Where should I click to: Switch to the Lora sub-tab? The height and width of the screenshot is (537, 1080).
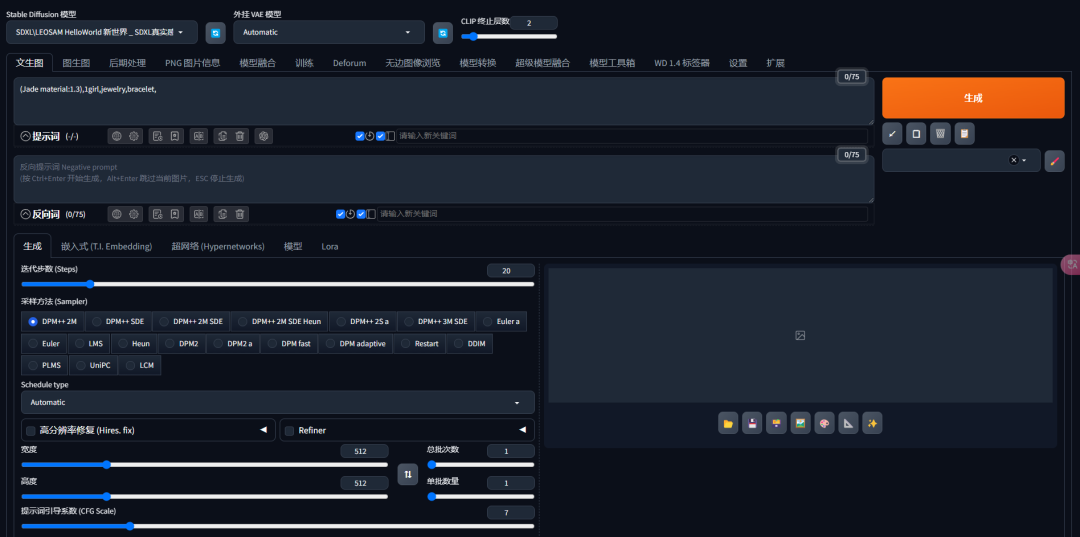click(x=329, y=246)
